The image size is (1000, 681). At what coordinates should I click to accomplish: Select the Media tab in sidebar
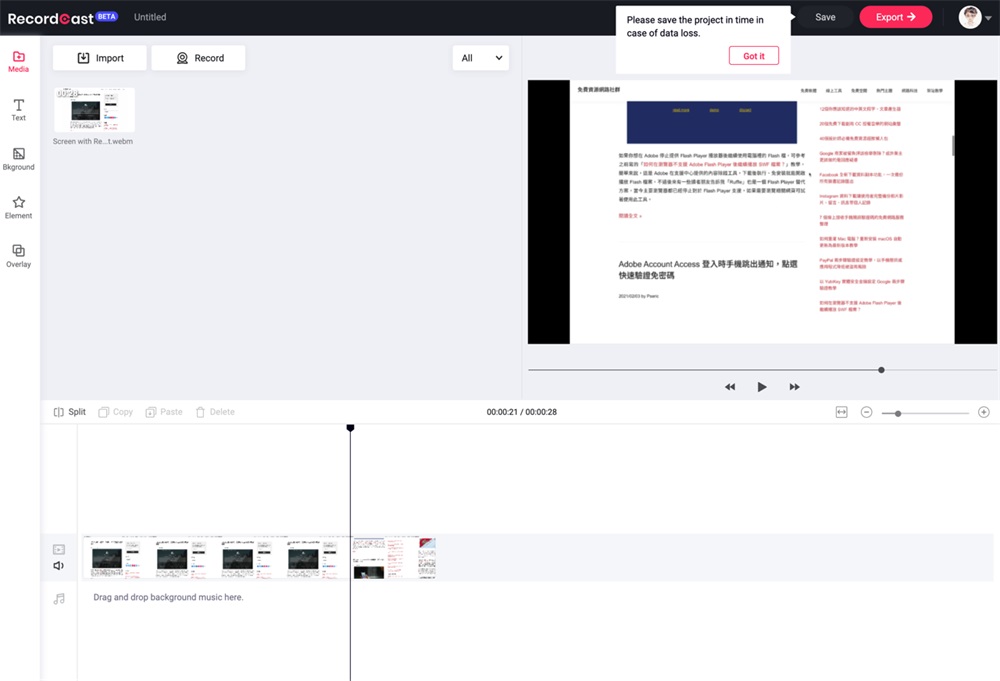(x=18, y=62)
